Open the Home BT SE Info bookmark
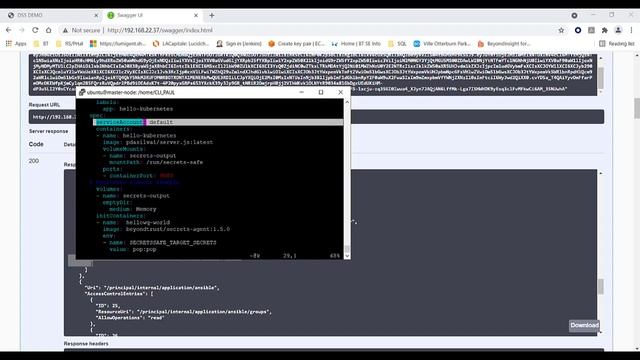Screen dimensions: 640x360 coord(356,44)
